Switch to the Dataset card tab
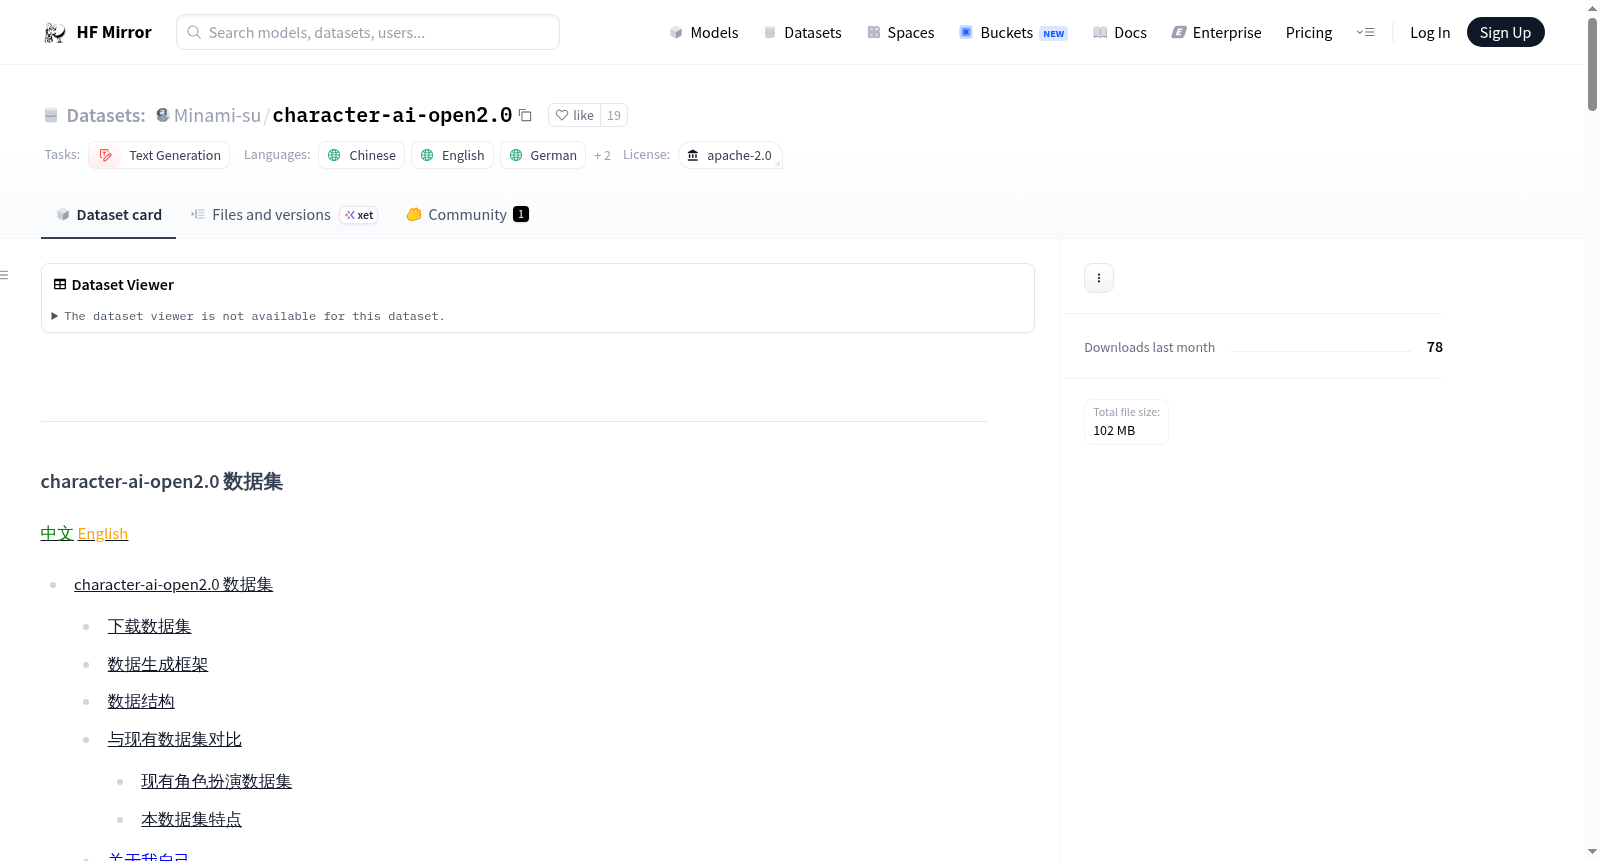 point(108,214)
